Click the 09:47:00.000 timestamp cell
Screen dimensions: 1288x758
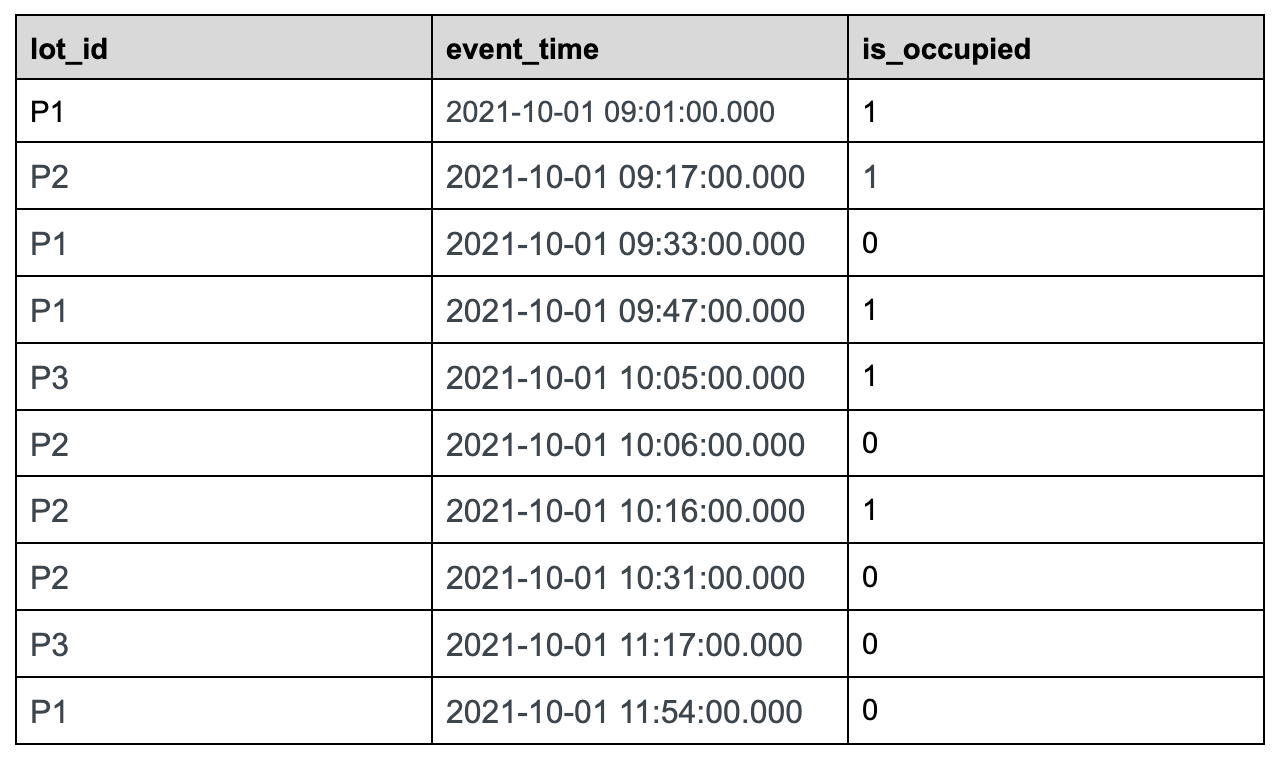[625, 311]
